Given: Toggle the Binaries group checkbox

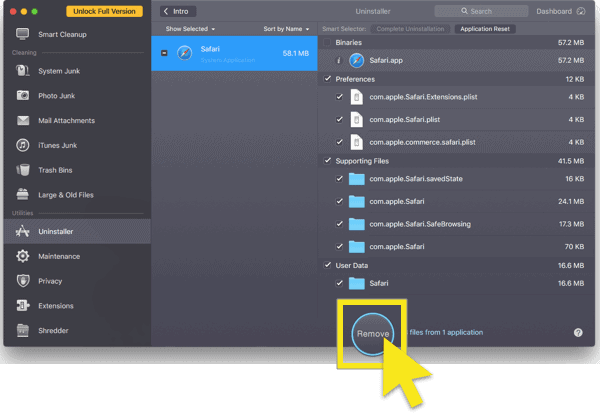Looking at the screenshot, I should tap(327, 42).
